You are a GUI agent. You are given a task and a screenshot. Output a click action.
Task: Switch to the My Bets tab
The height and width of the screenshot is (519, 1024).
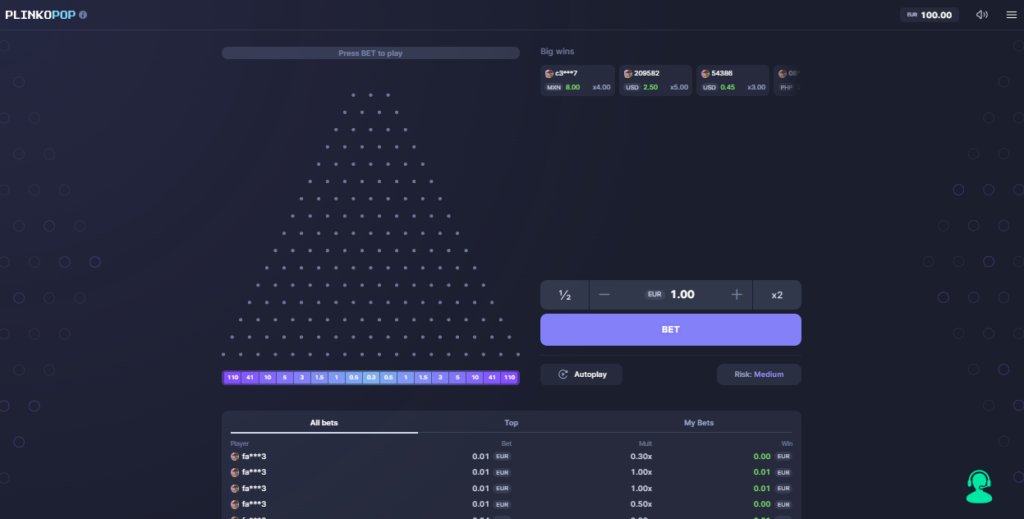699,423
